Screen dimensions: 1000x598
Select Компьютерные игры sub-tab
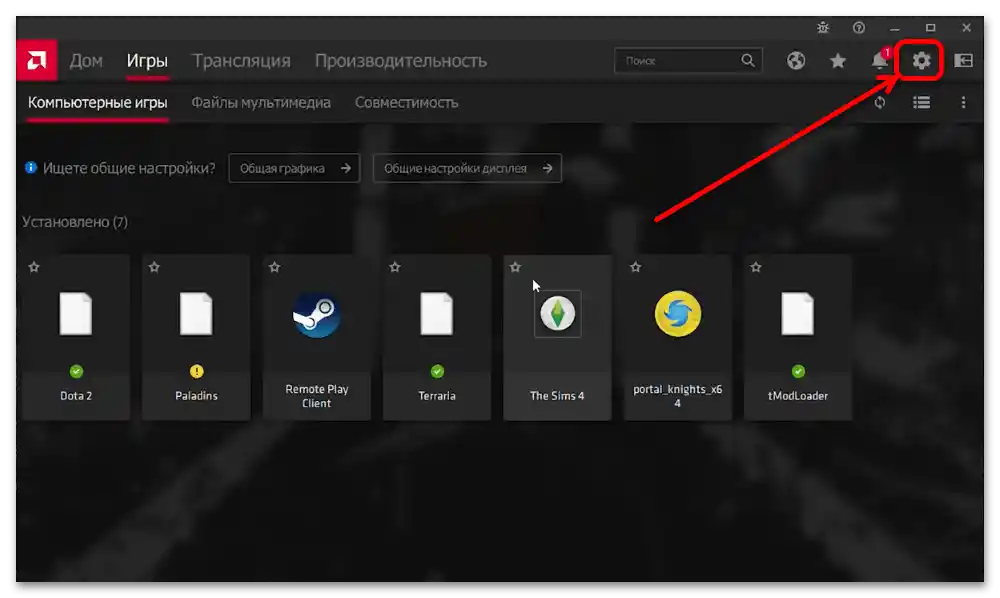pos(98,103)
